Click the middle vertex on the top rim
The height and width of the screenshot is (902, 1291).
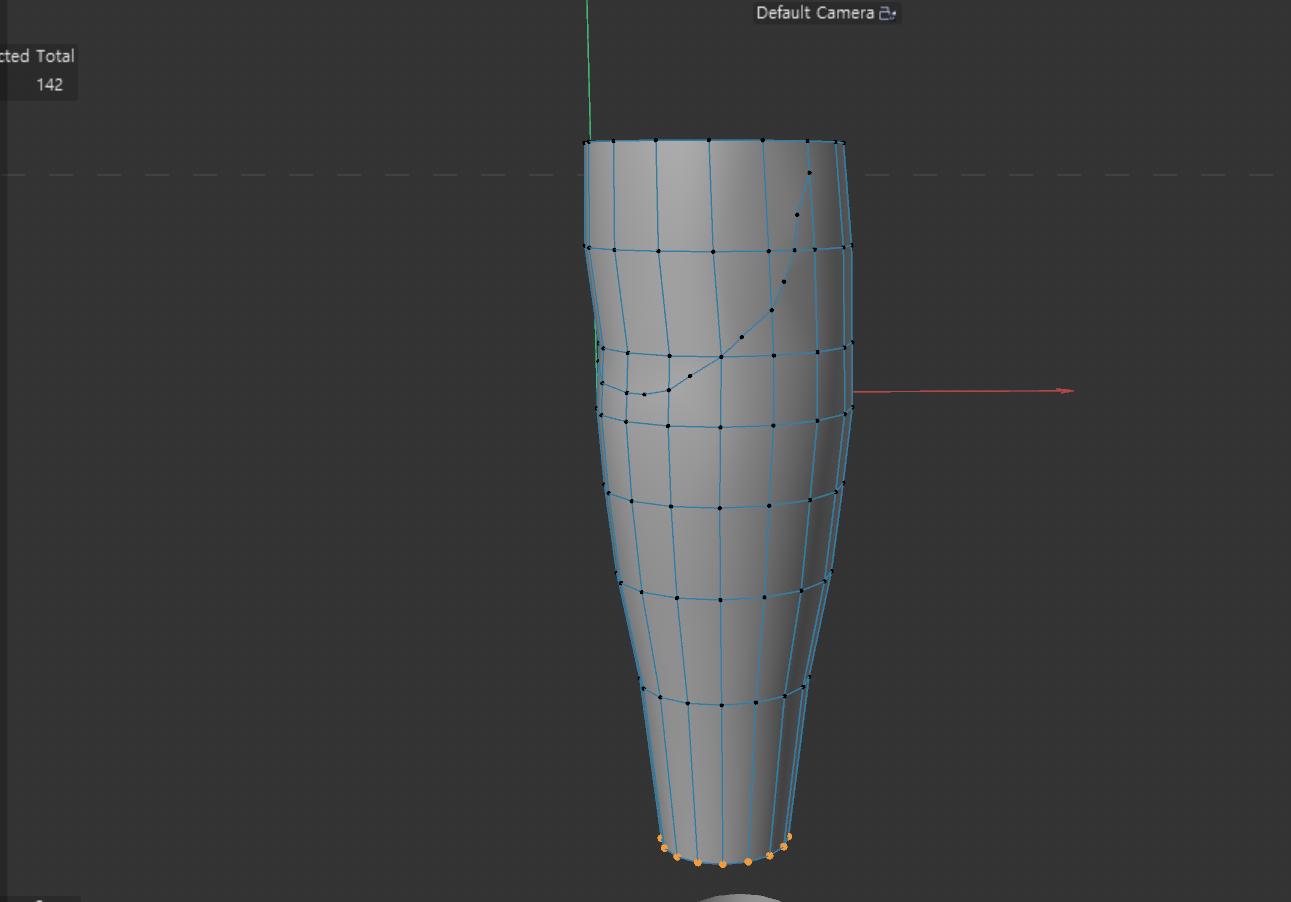pyautogui.click(x=709, y=141)
